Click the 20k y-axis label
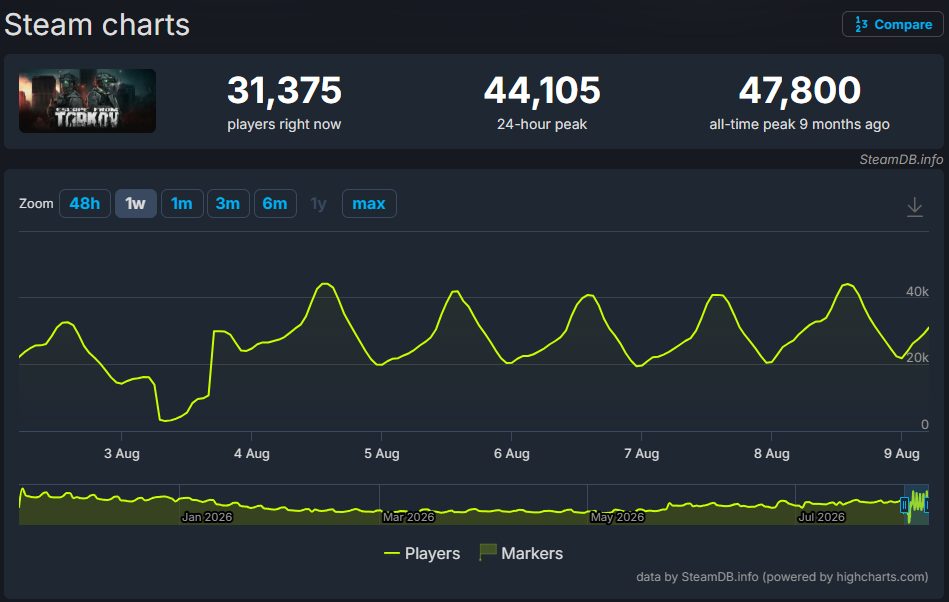The image size is (949, 602). click(x=917, y=358)
